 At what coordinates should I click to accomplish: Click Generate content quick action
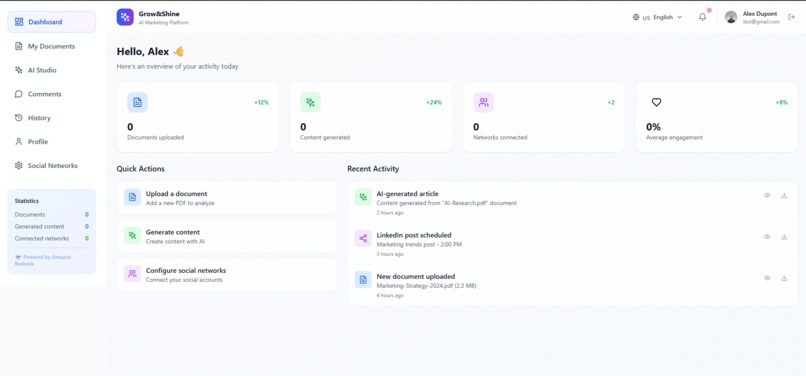click(x=227, y=236)
